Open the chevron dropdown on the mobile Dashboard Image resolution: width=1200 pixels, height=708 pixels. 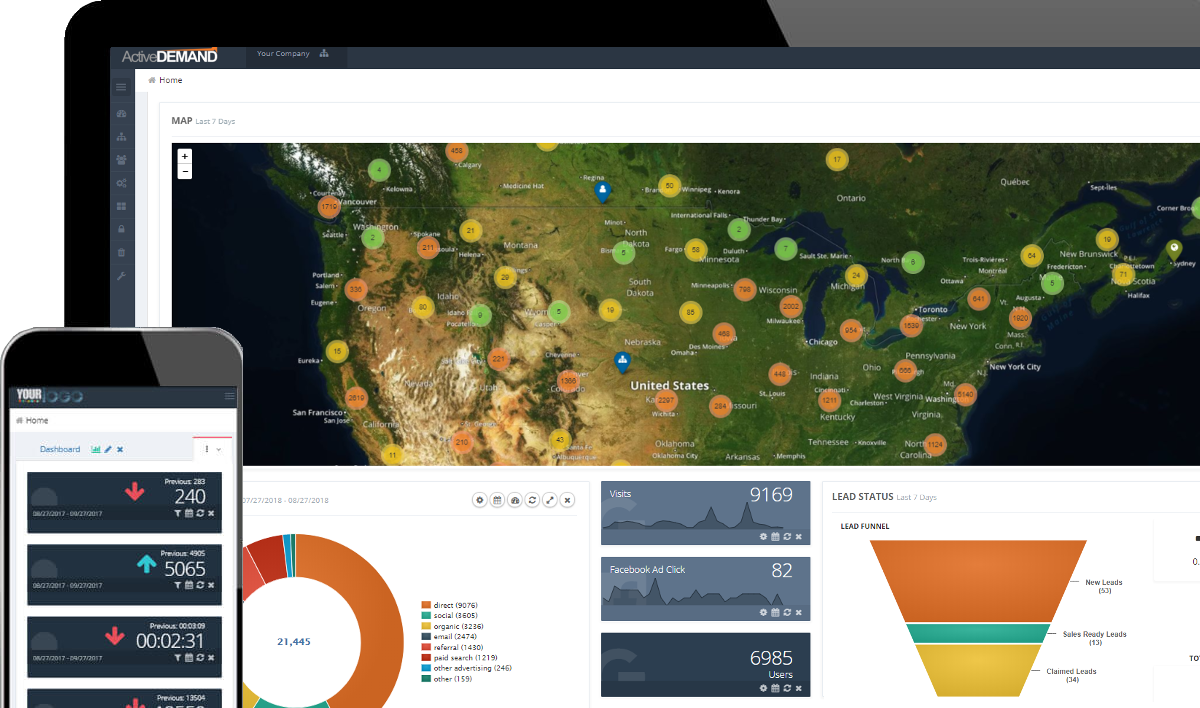[218, 449]
